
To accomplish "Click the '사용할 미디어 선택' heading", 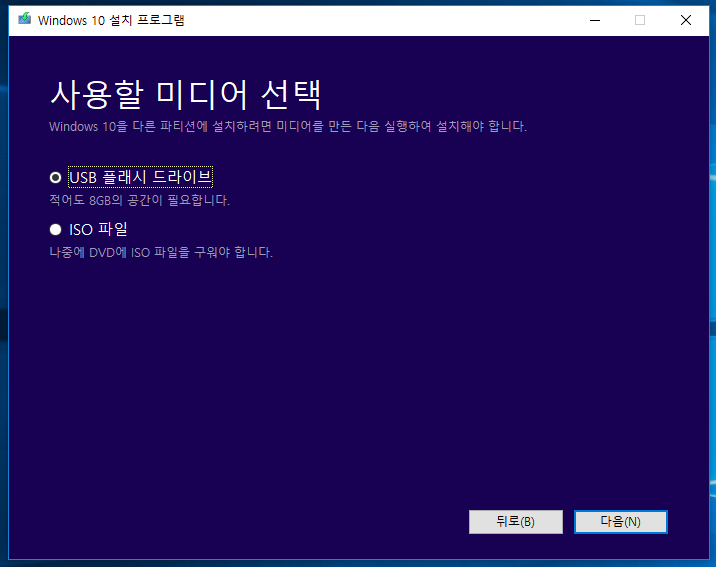I will click(x=186, y=95).
